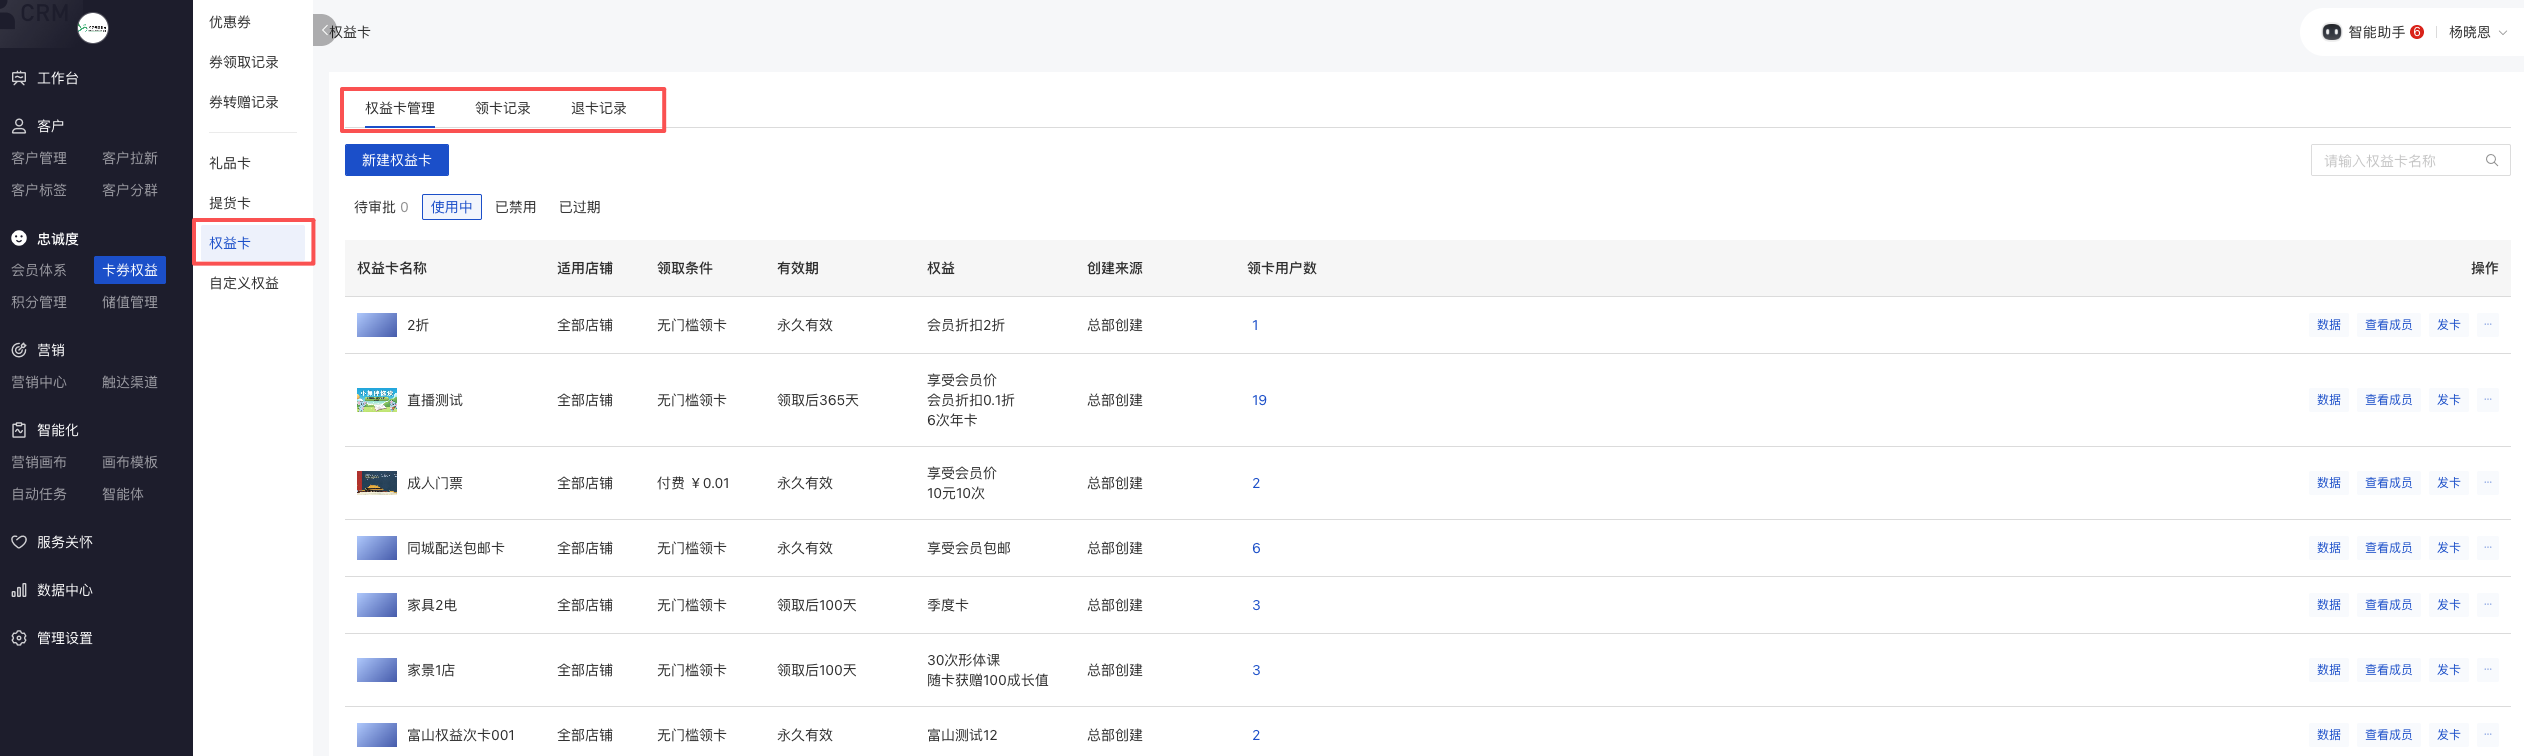Viewport: 2524px width, 756px height.
Task: Click the search magnifier icon in name field
Action: [x=2491, y=160]
